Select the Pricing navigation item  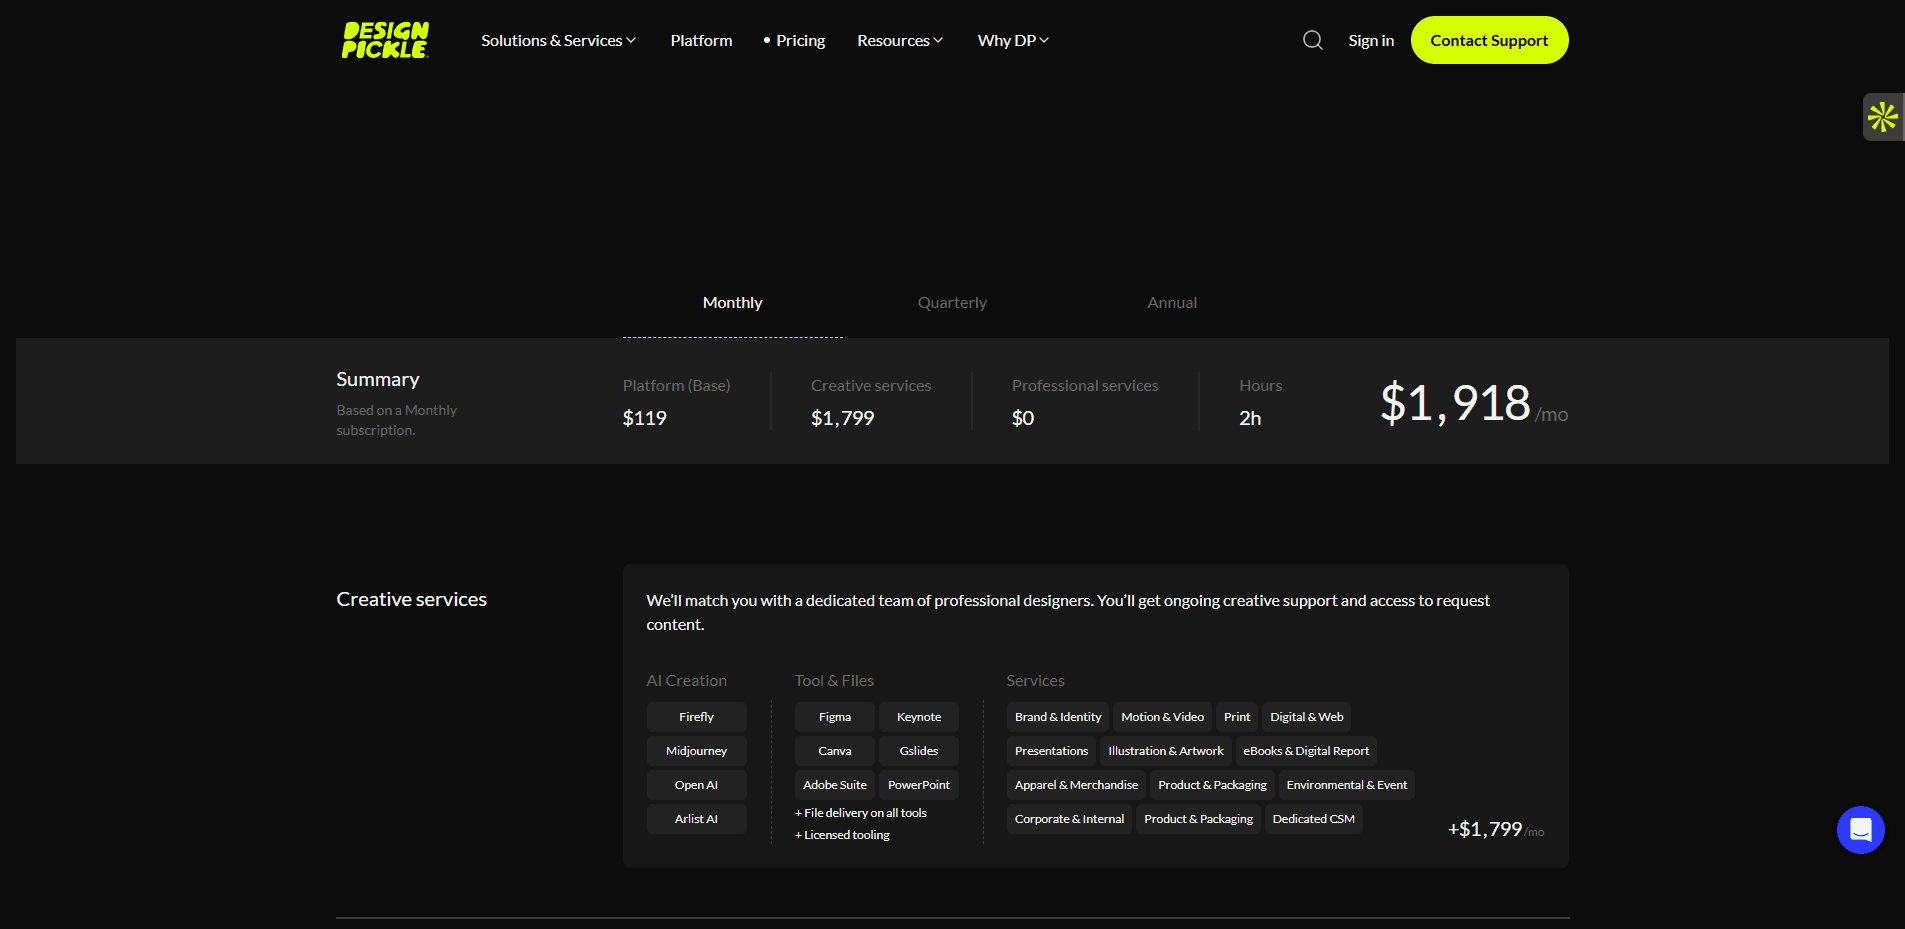(x=799, y=40)
